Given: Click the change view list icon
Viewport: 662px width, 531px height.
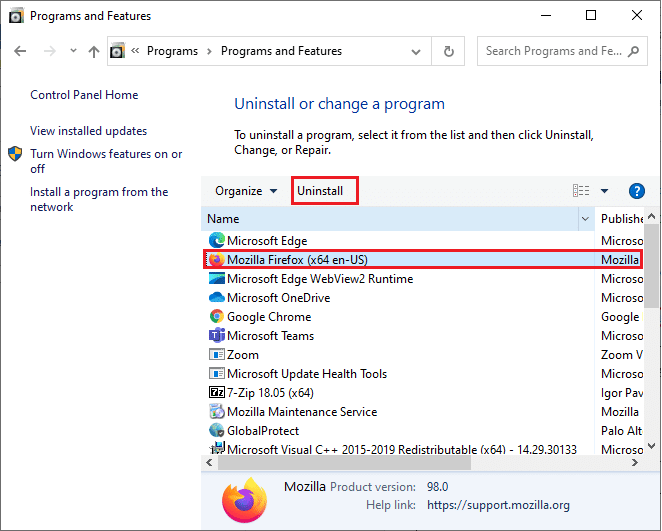Looking at the screenshot, I should coord(581,191).
